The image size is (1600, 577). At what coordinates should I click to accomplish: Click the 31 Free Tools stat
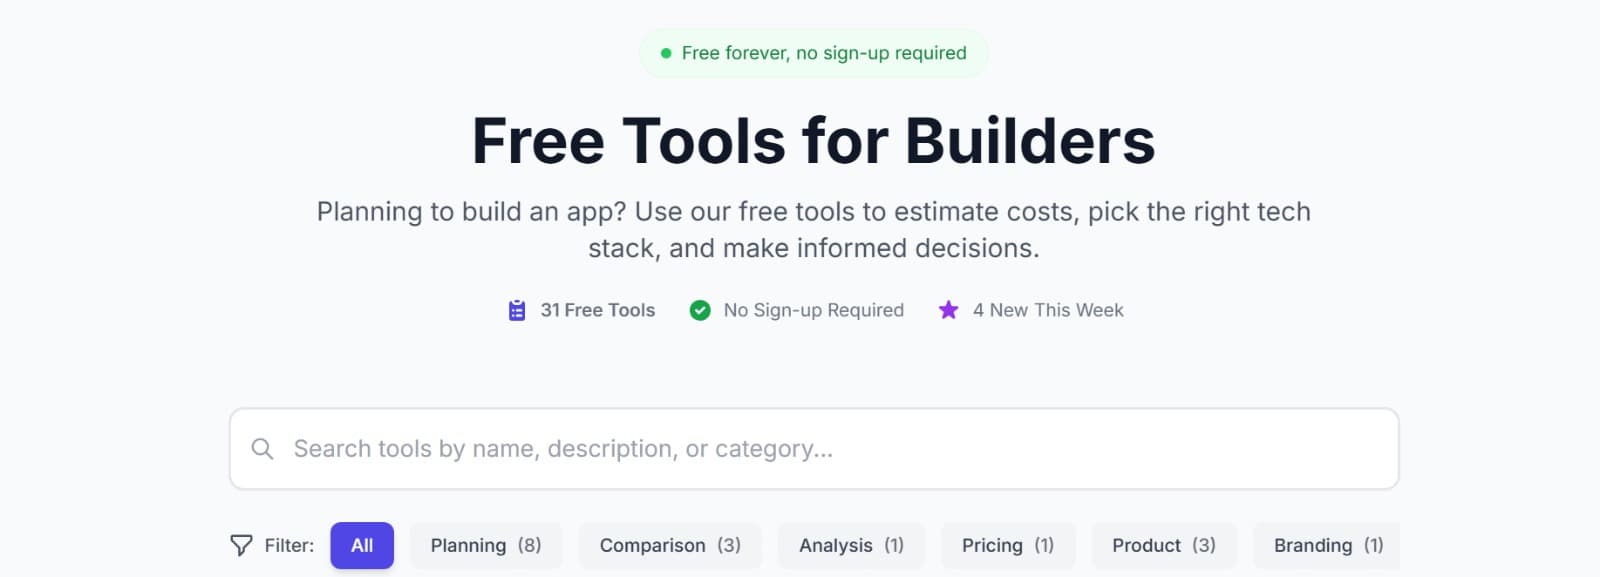pyautogui.click(x=596, y=310)
